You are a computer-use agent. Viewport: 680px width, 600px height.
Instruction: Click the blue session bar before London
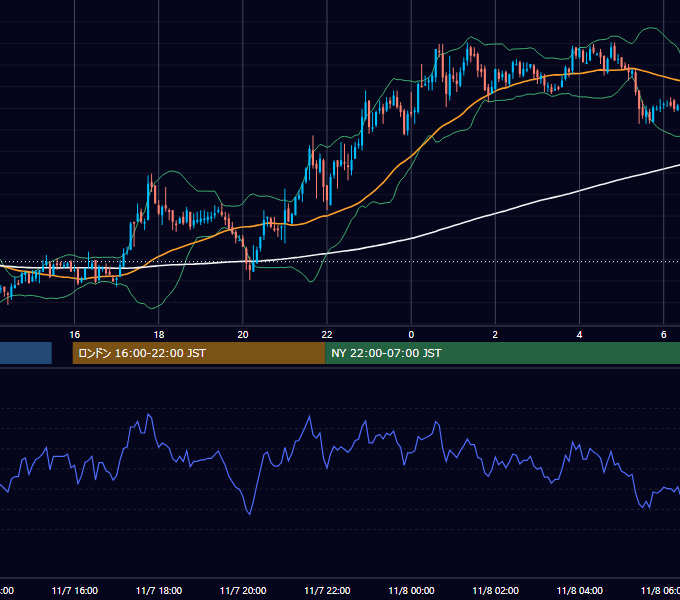coord(26,353)
